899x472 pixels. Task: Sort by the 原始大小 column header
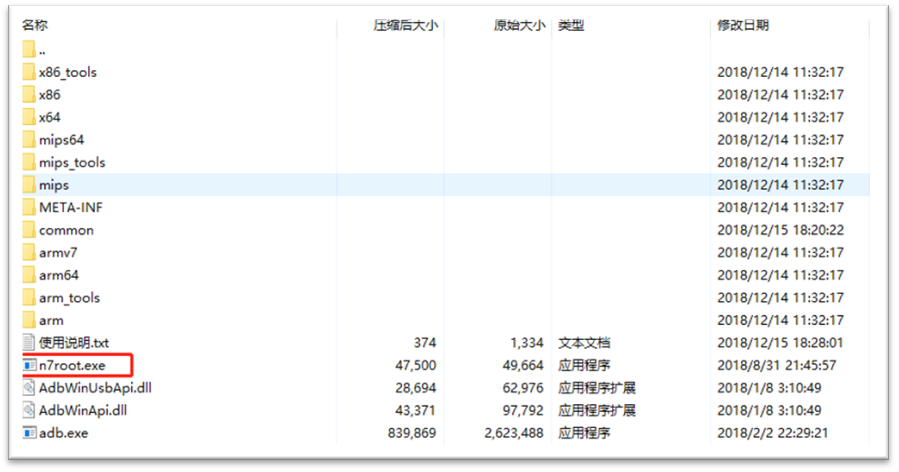(519, 25)
